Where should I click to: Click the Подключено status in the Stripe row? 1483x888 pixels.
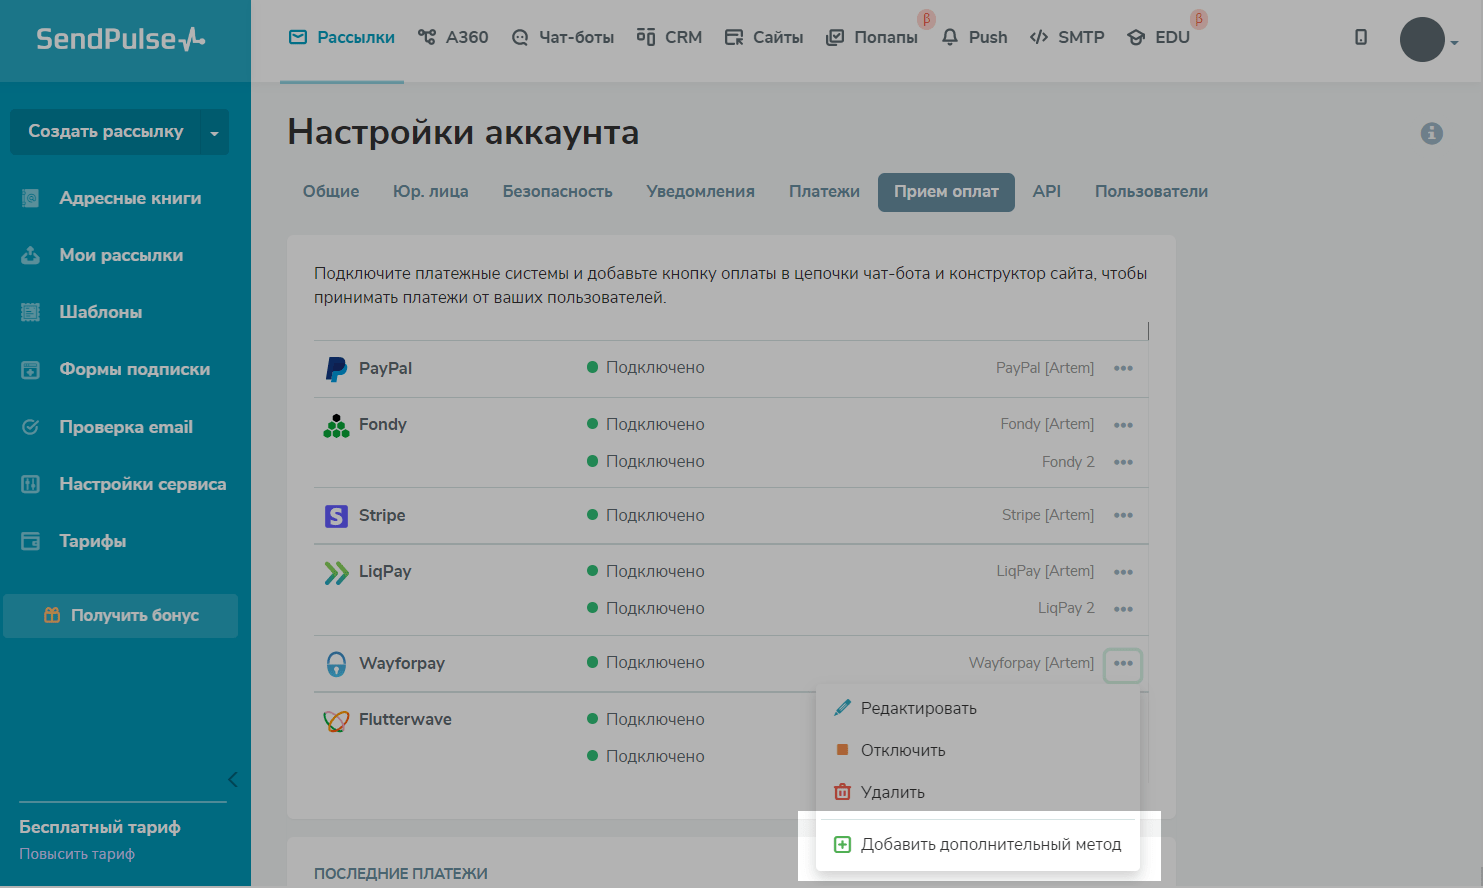pos(646,515)
